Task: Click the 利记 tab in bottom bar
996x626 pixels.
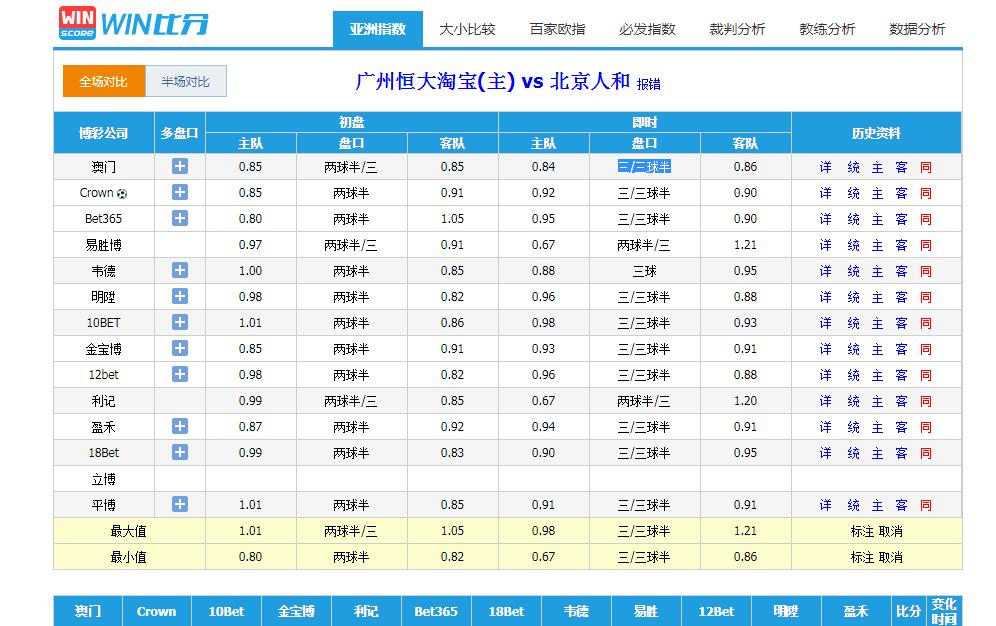Action: tap(366, 611)
